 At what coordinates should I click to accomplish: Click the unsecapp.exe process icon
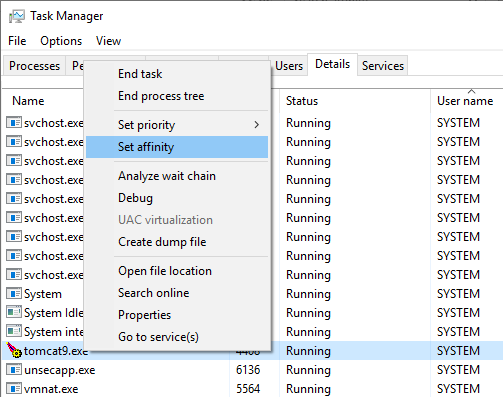(x=14, y=370)
